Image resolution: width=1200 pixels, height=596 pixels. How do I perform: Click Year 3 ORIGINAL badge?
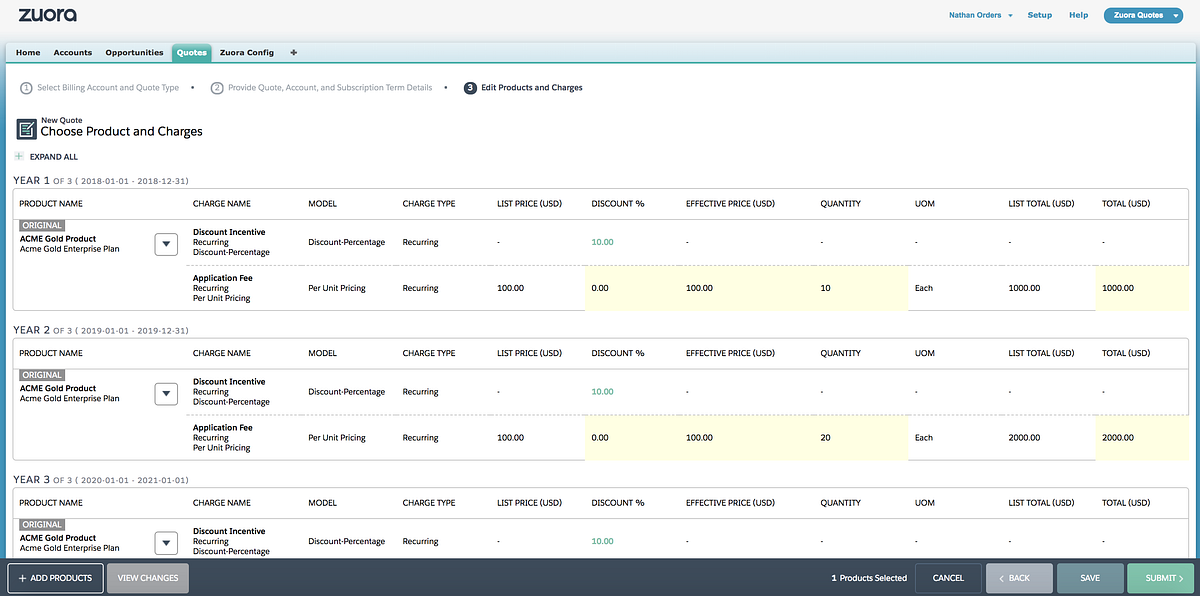click(42, 525)
